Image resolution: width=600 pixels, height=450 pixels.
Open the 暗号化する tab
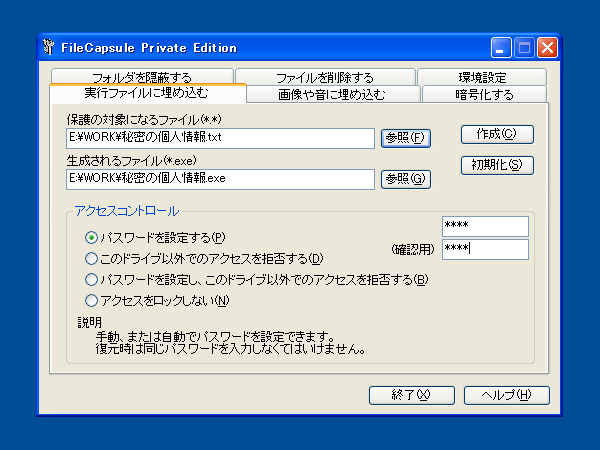pos(484,94)
